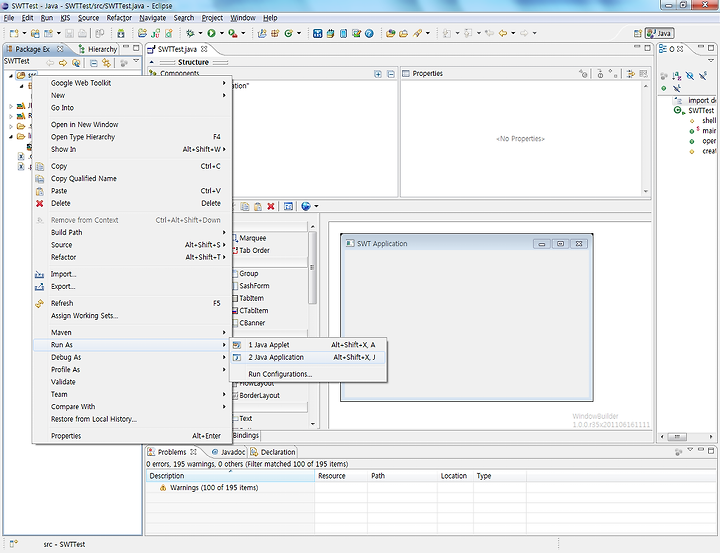Open the Window menu in the menu bar
Screen dimensions: 720x553
pos(242,18)
